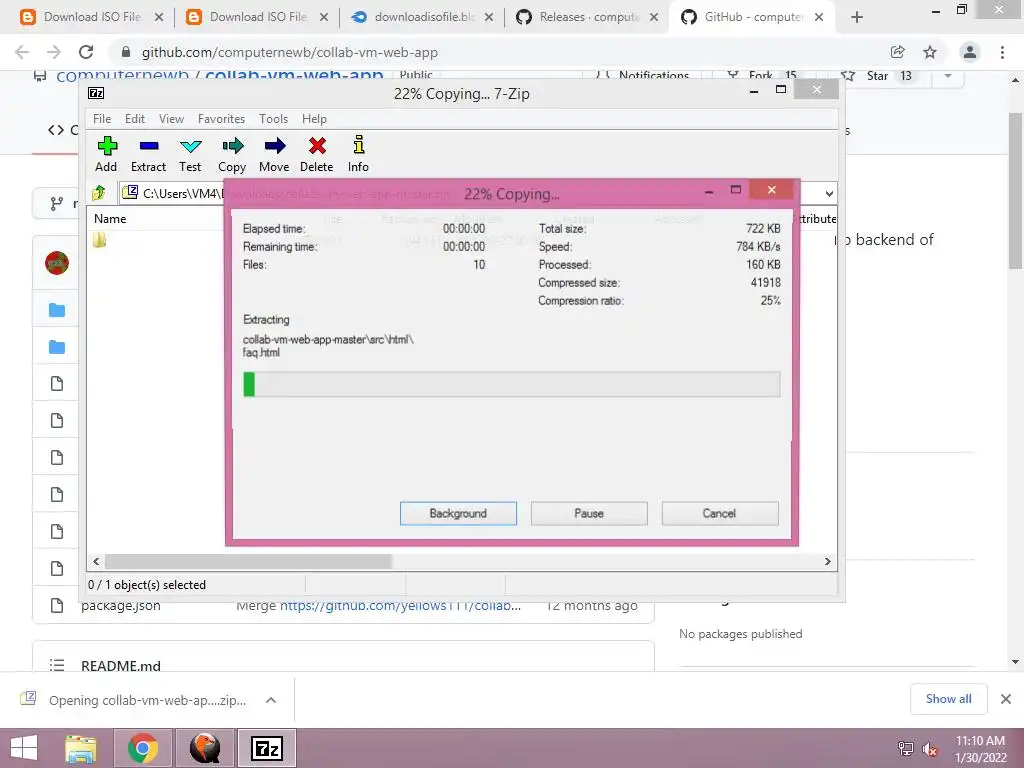This screenshot has width=1024, height=768.
Task: Expand the 7-Zip address path dropdown
Action: pyautogui.click(x=828, y=193)
